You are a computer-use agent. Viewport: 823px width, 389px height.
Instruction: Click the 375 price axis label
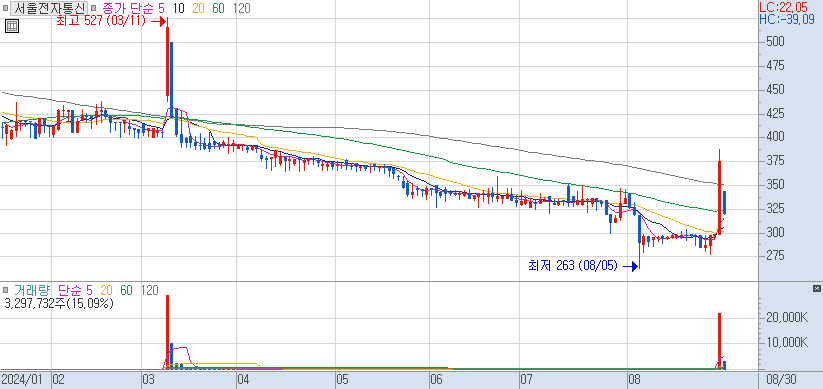[x=776, y=161]
